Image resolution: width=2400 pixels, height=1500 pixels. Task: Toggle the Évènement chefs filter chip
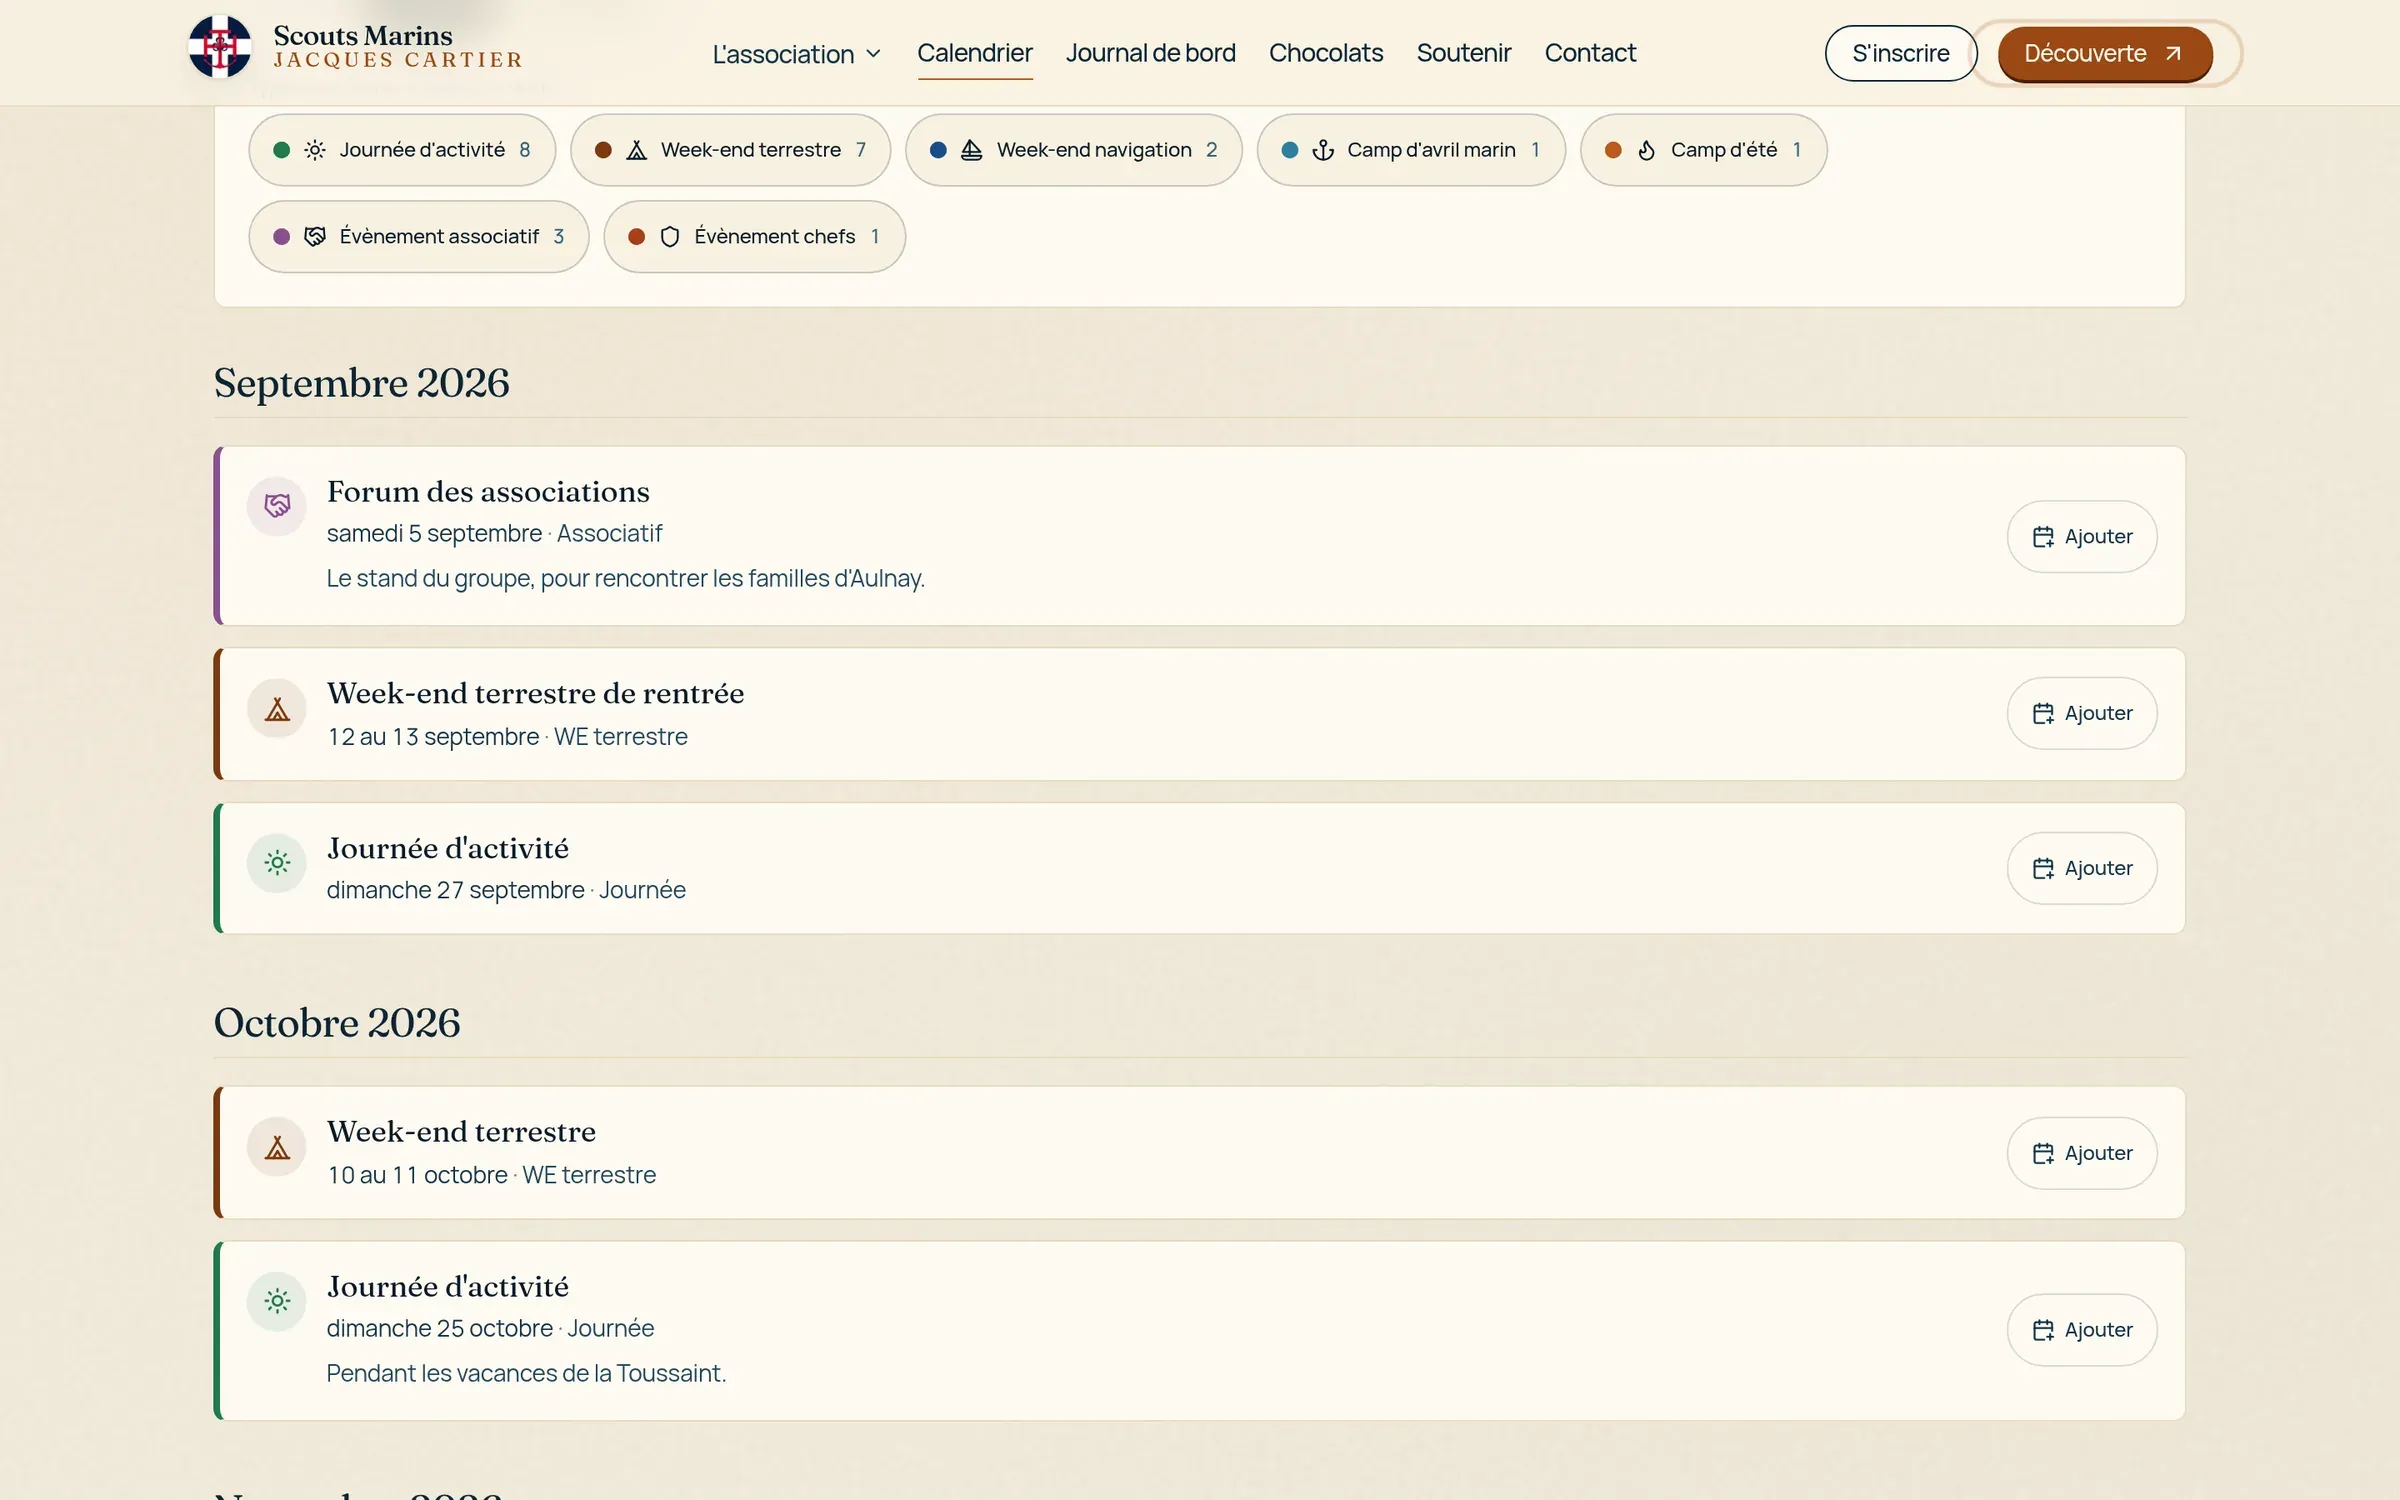click(x=754, y=237)
